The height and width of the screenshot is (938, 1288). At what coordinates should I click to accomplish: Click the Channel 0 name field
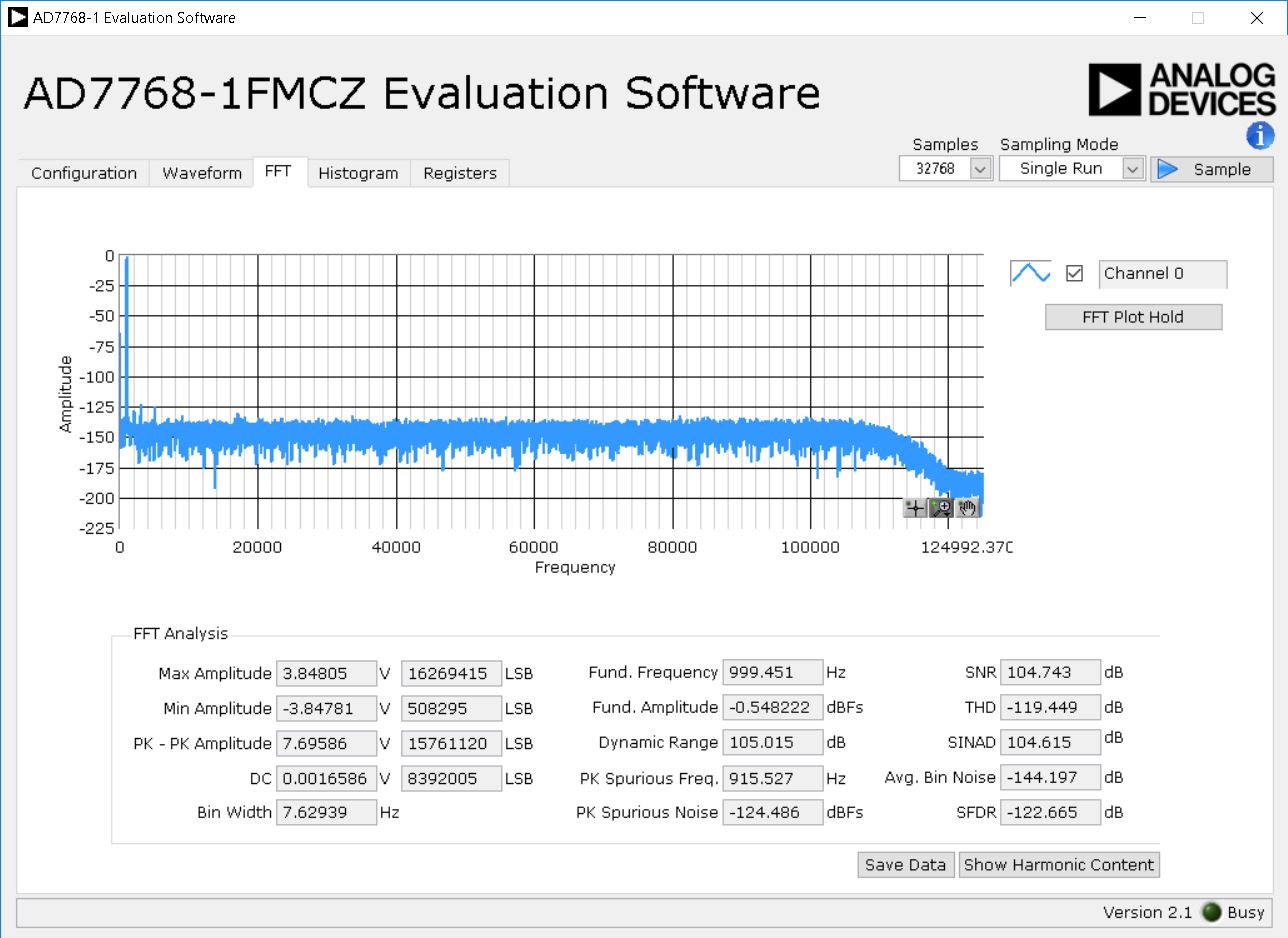point(1163,274)
